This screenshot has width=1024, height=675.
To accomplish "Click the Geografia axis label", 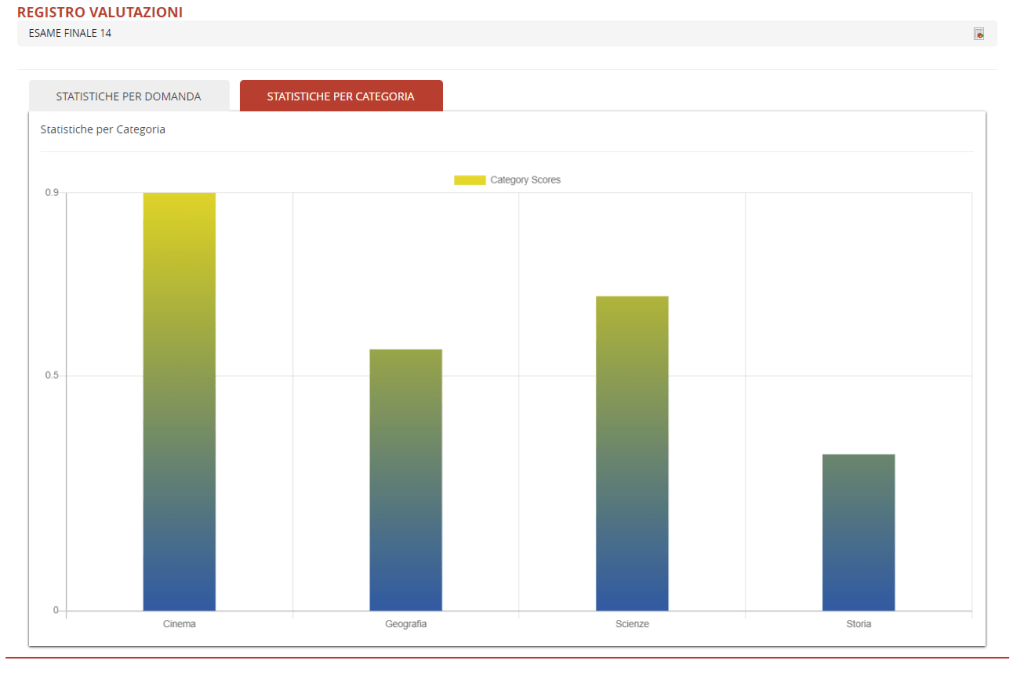I will 405,624.
